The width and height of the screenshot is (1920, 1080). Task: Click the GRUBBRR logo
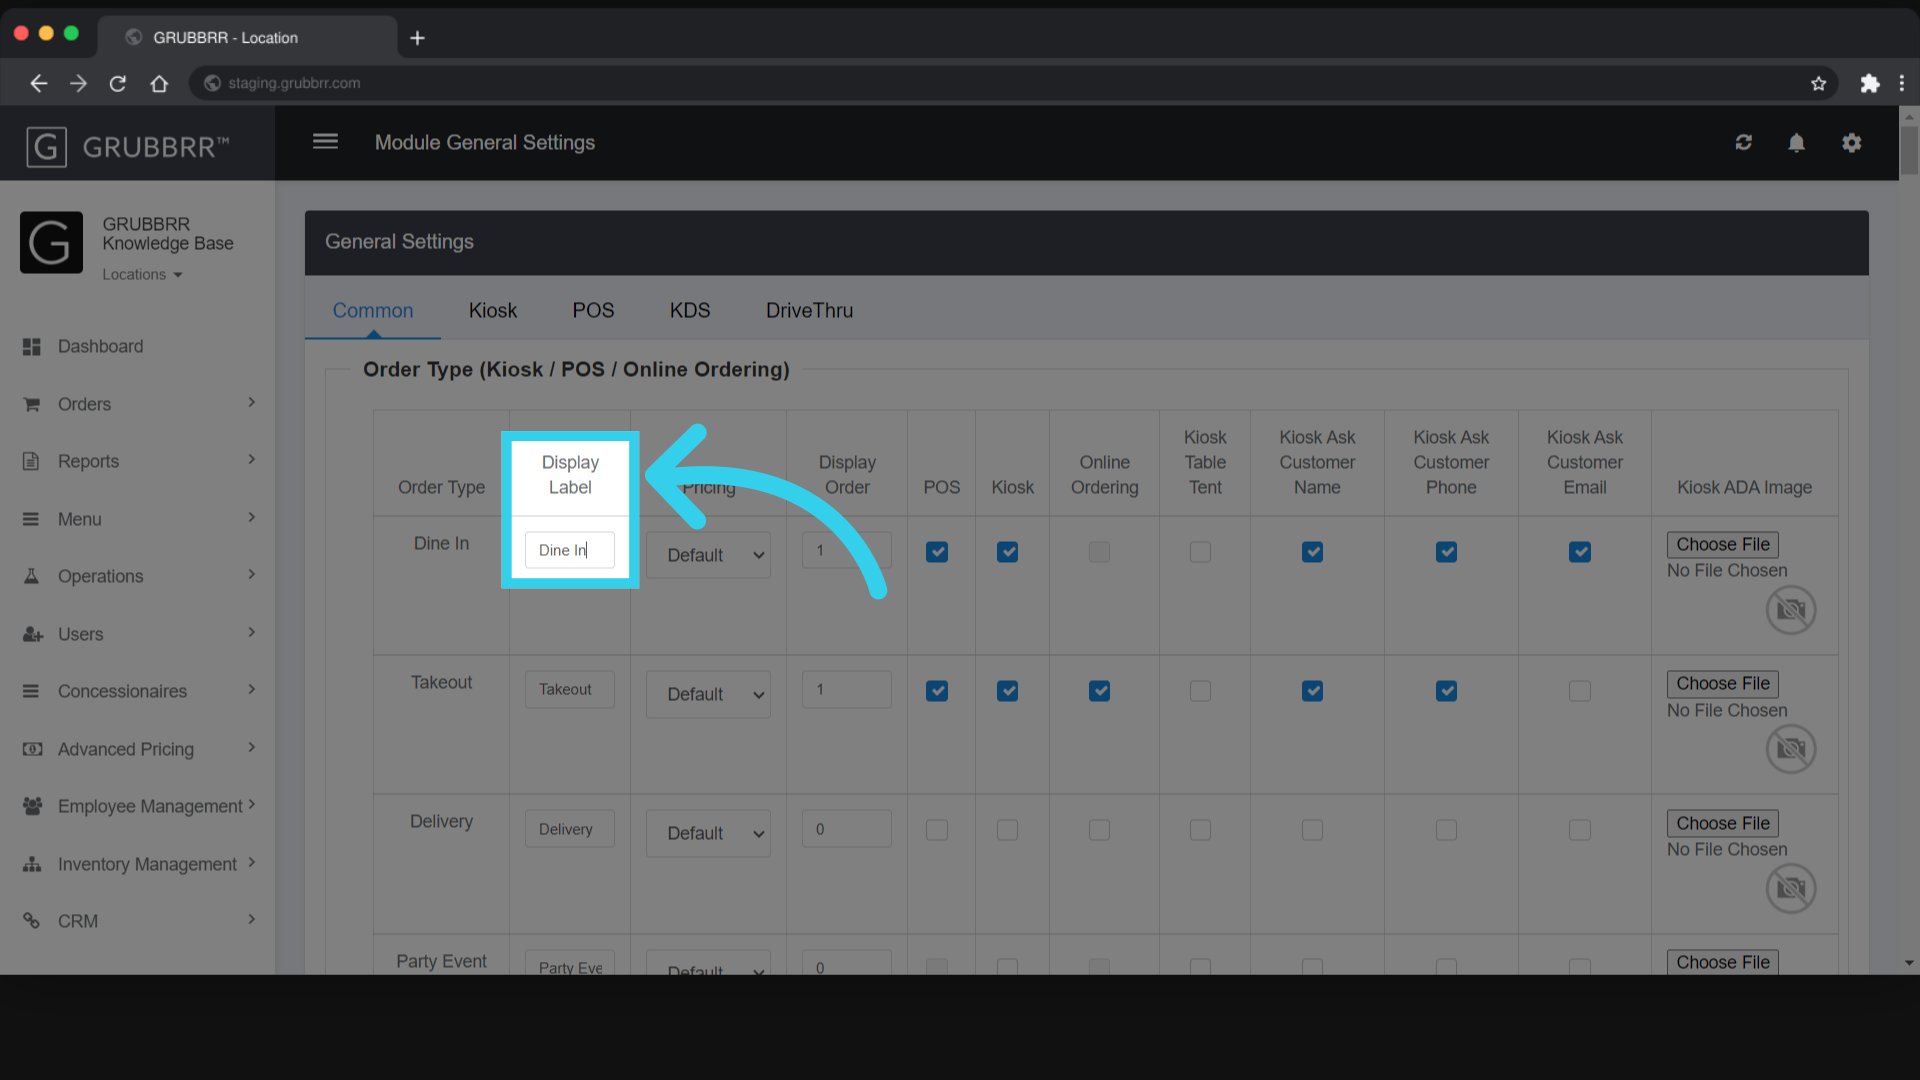pyautogui.click(x=127, y=147)
